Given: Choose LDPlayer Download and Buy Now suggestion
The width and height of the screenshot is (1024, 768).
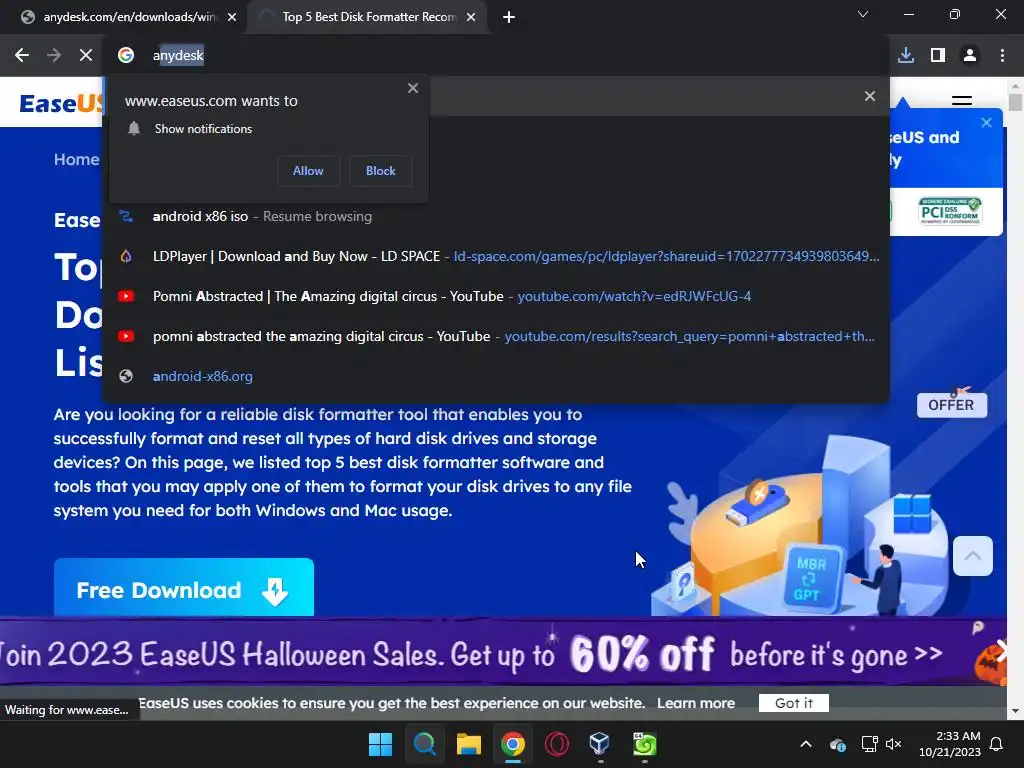Looking at the screenshot, I should click(x=496, y=257).
